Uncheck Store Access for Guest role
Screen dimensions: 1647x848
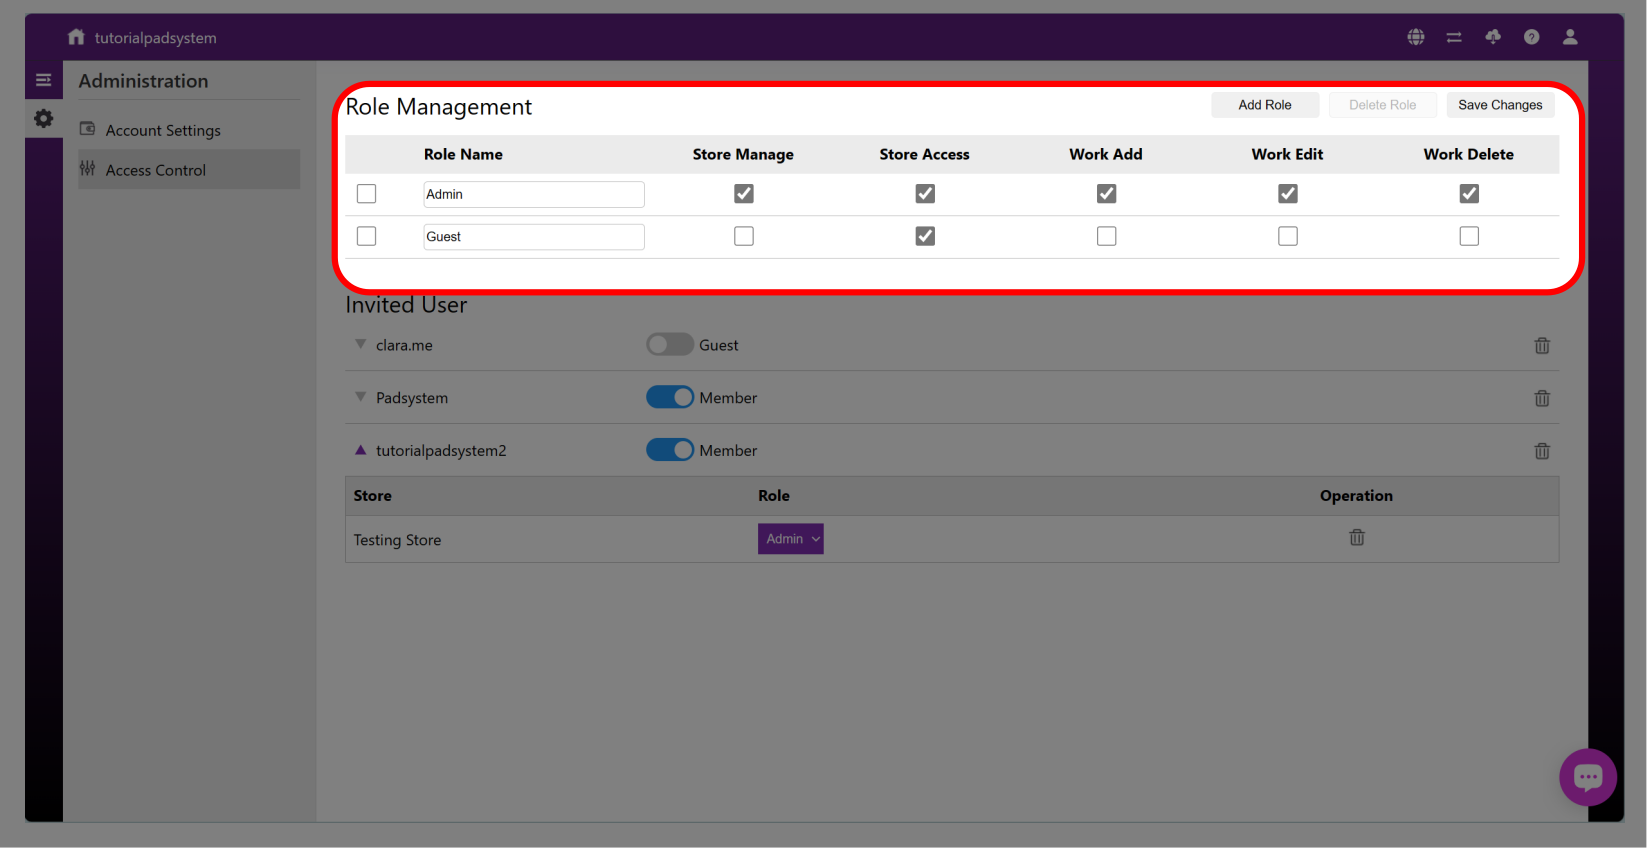(x=925, y=236)
